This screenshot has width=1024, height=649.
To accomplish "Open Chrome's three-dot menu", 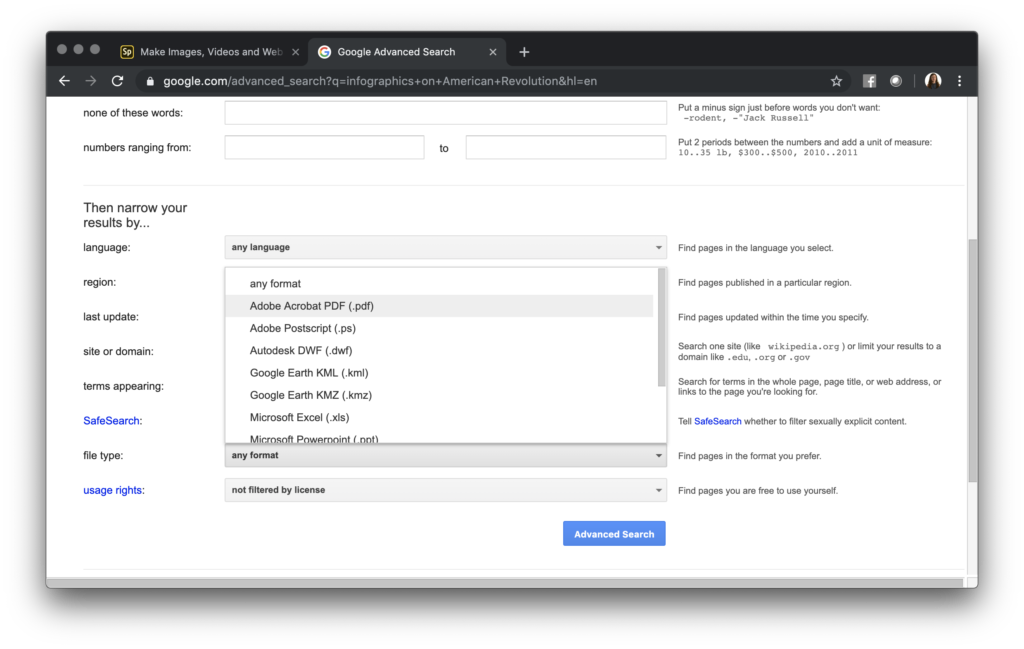I will click(959, 81).
